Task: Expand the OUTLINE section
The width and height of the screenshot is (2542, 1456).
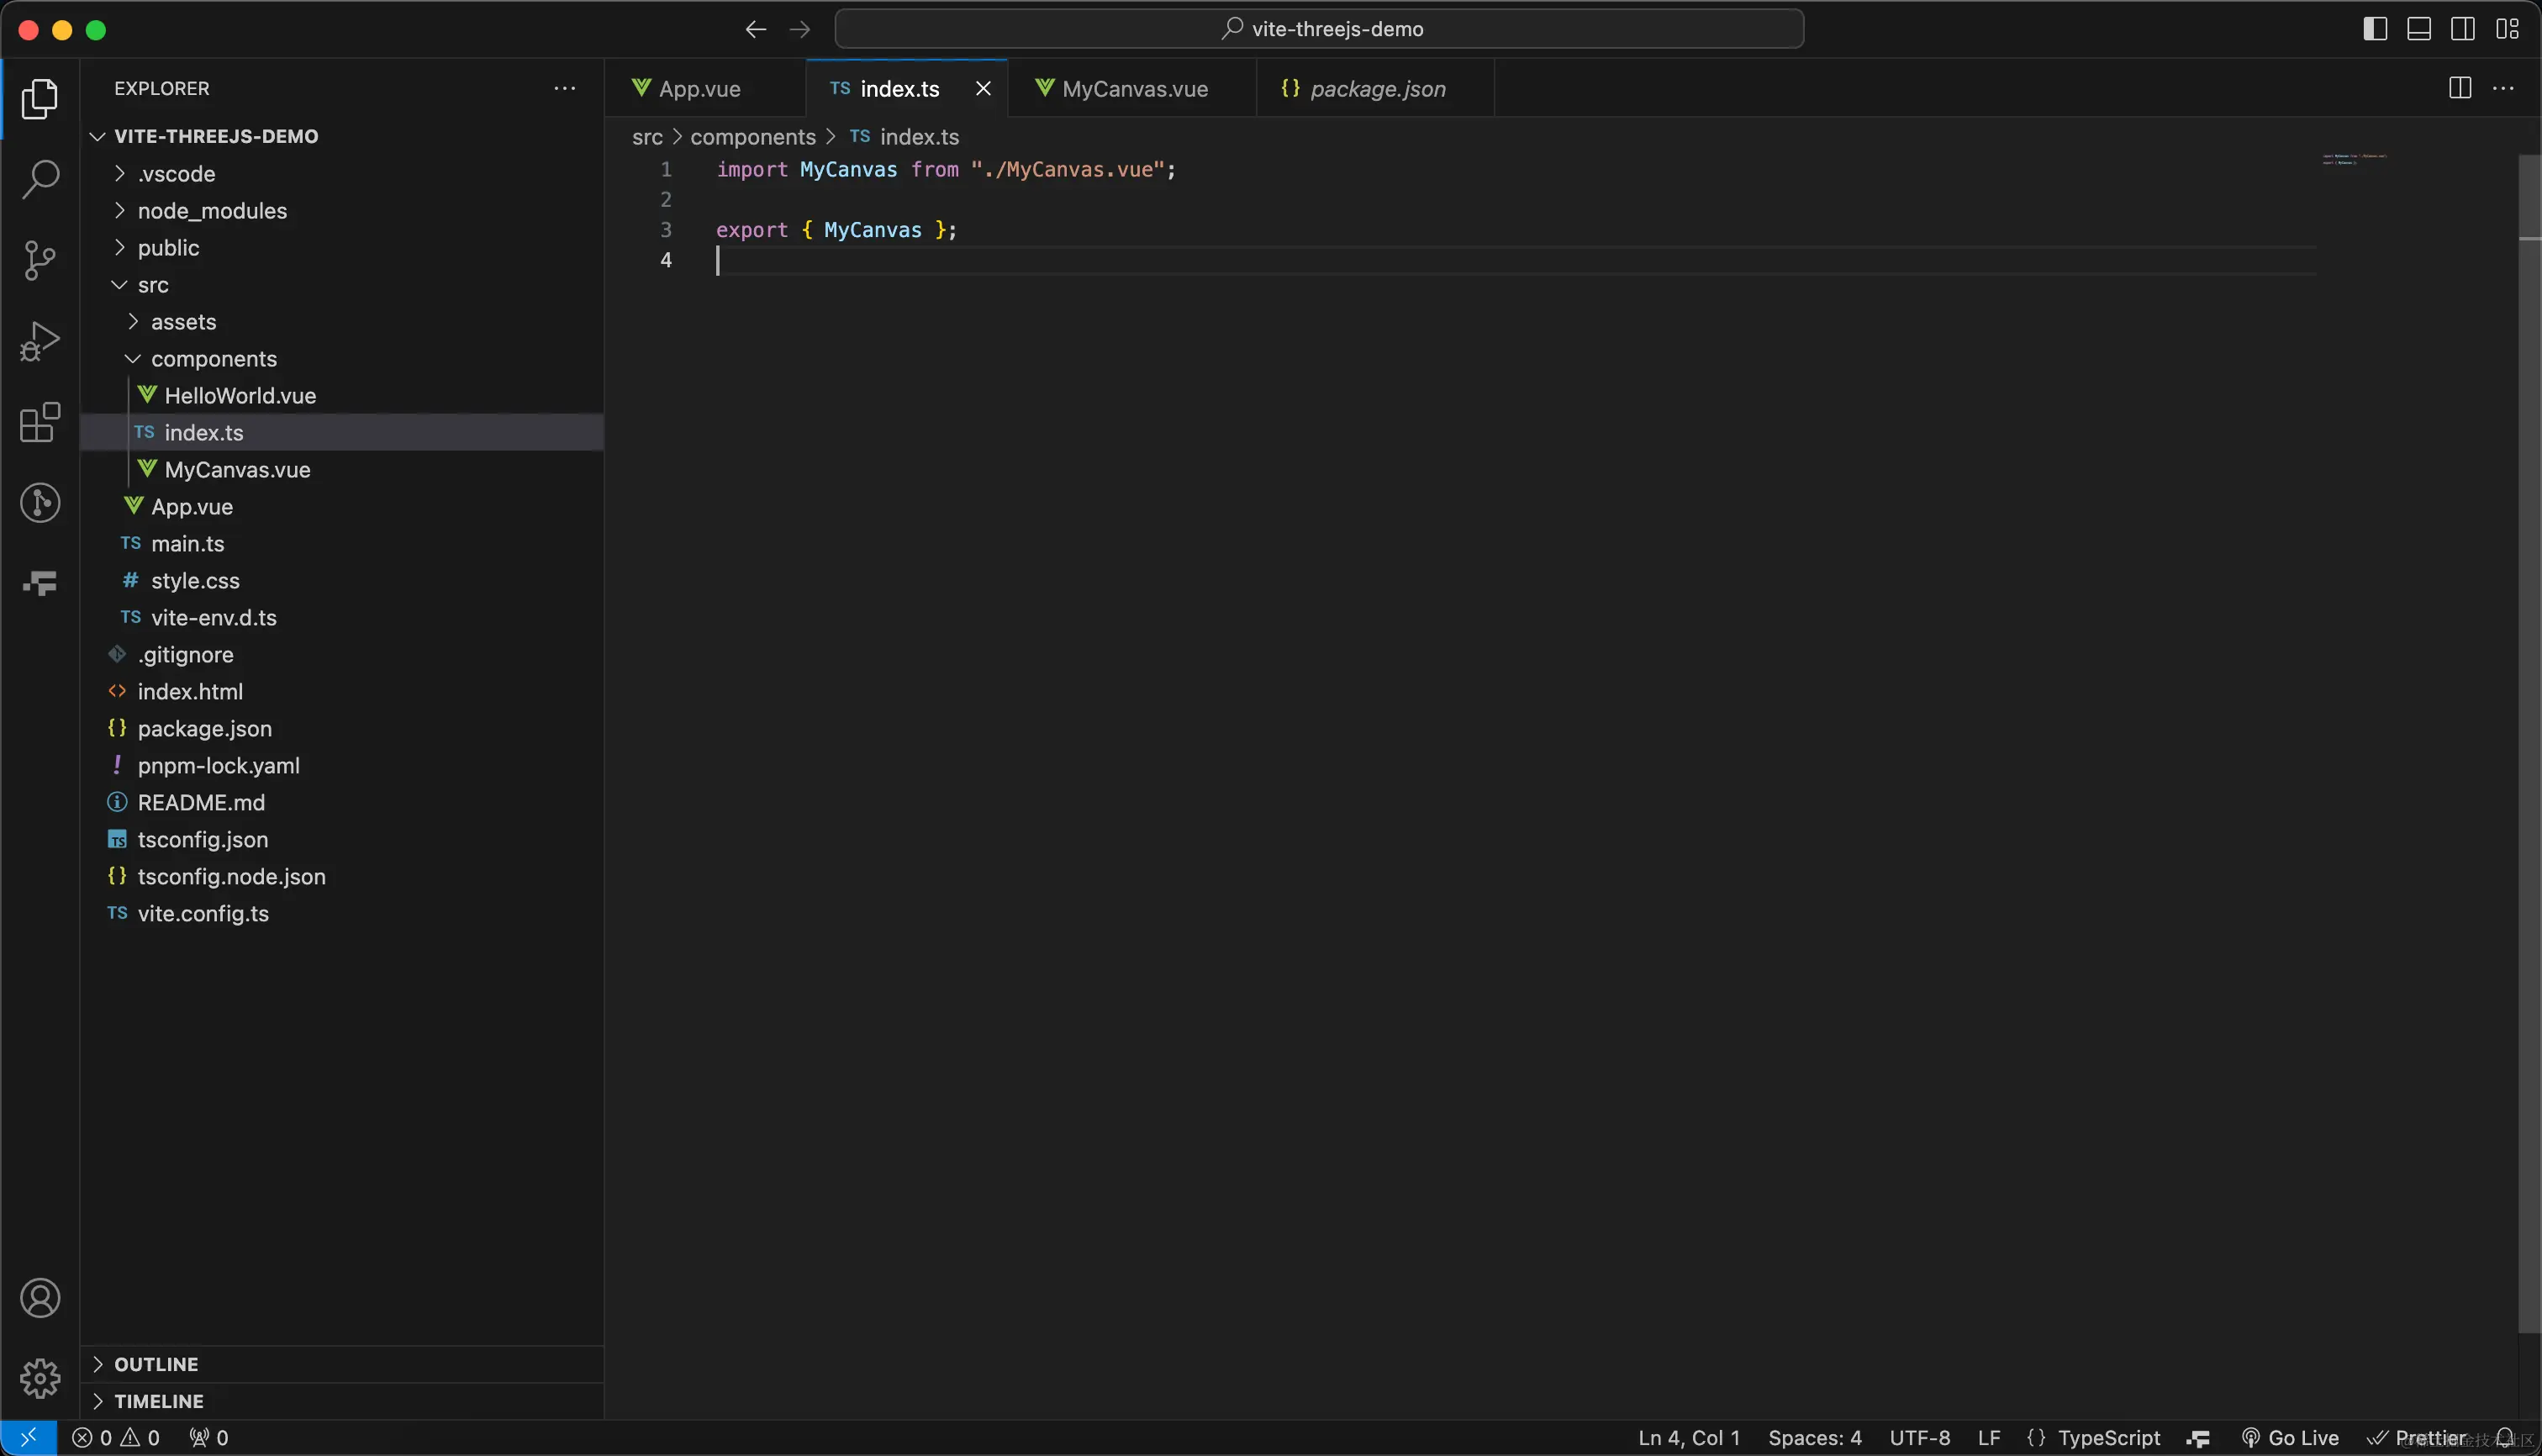Action: (156, 1364)
